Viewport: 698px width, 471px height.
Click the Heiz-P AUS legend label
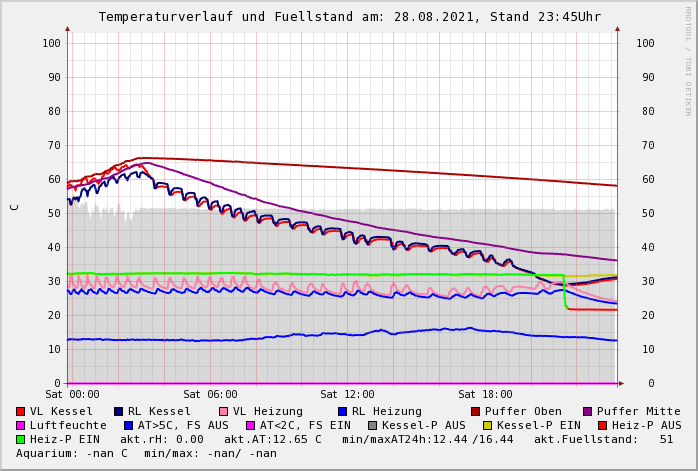646,425
